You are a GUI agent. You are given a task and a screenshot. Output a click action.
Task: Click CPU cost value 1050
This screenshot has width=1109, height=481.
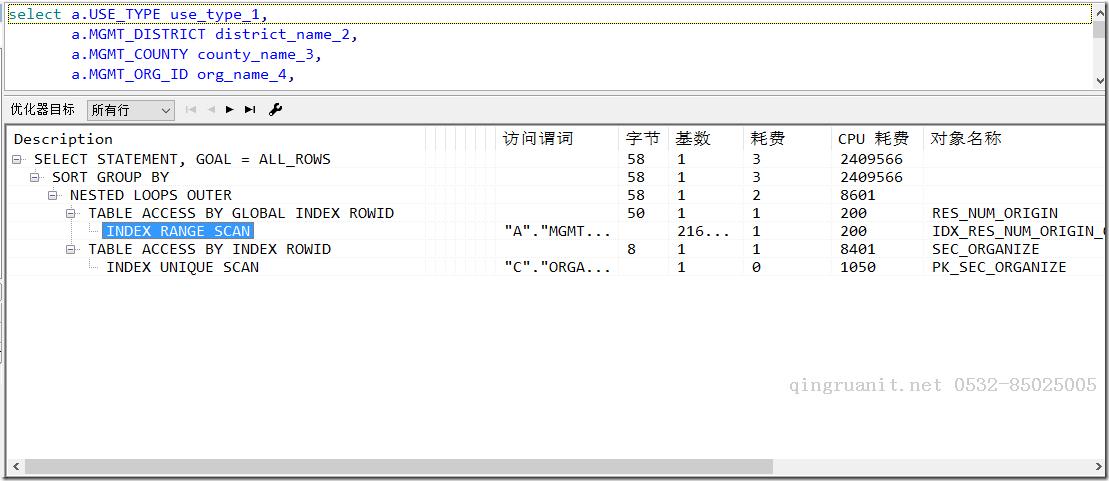(x=858, y=267)
